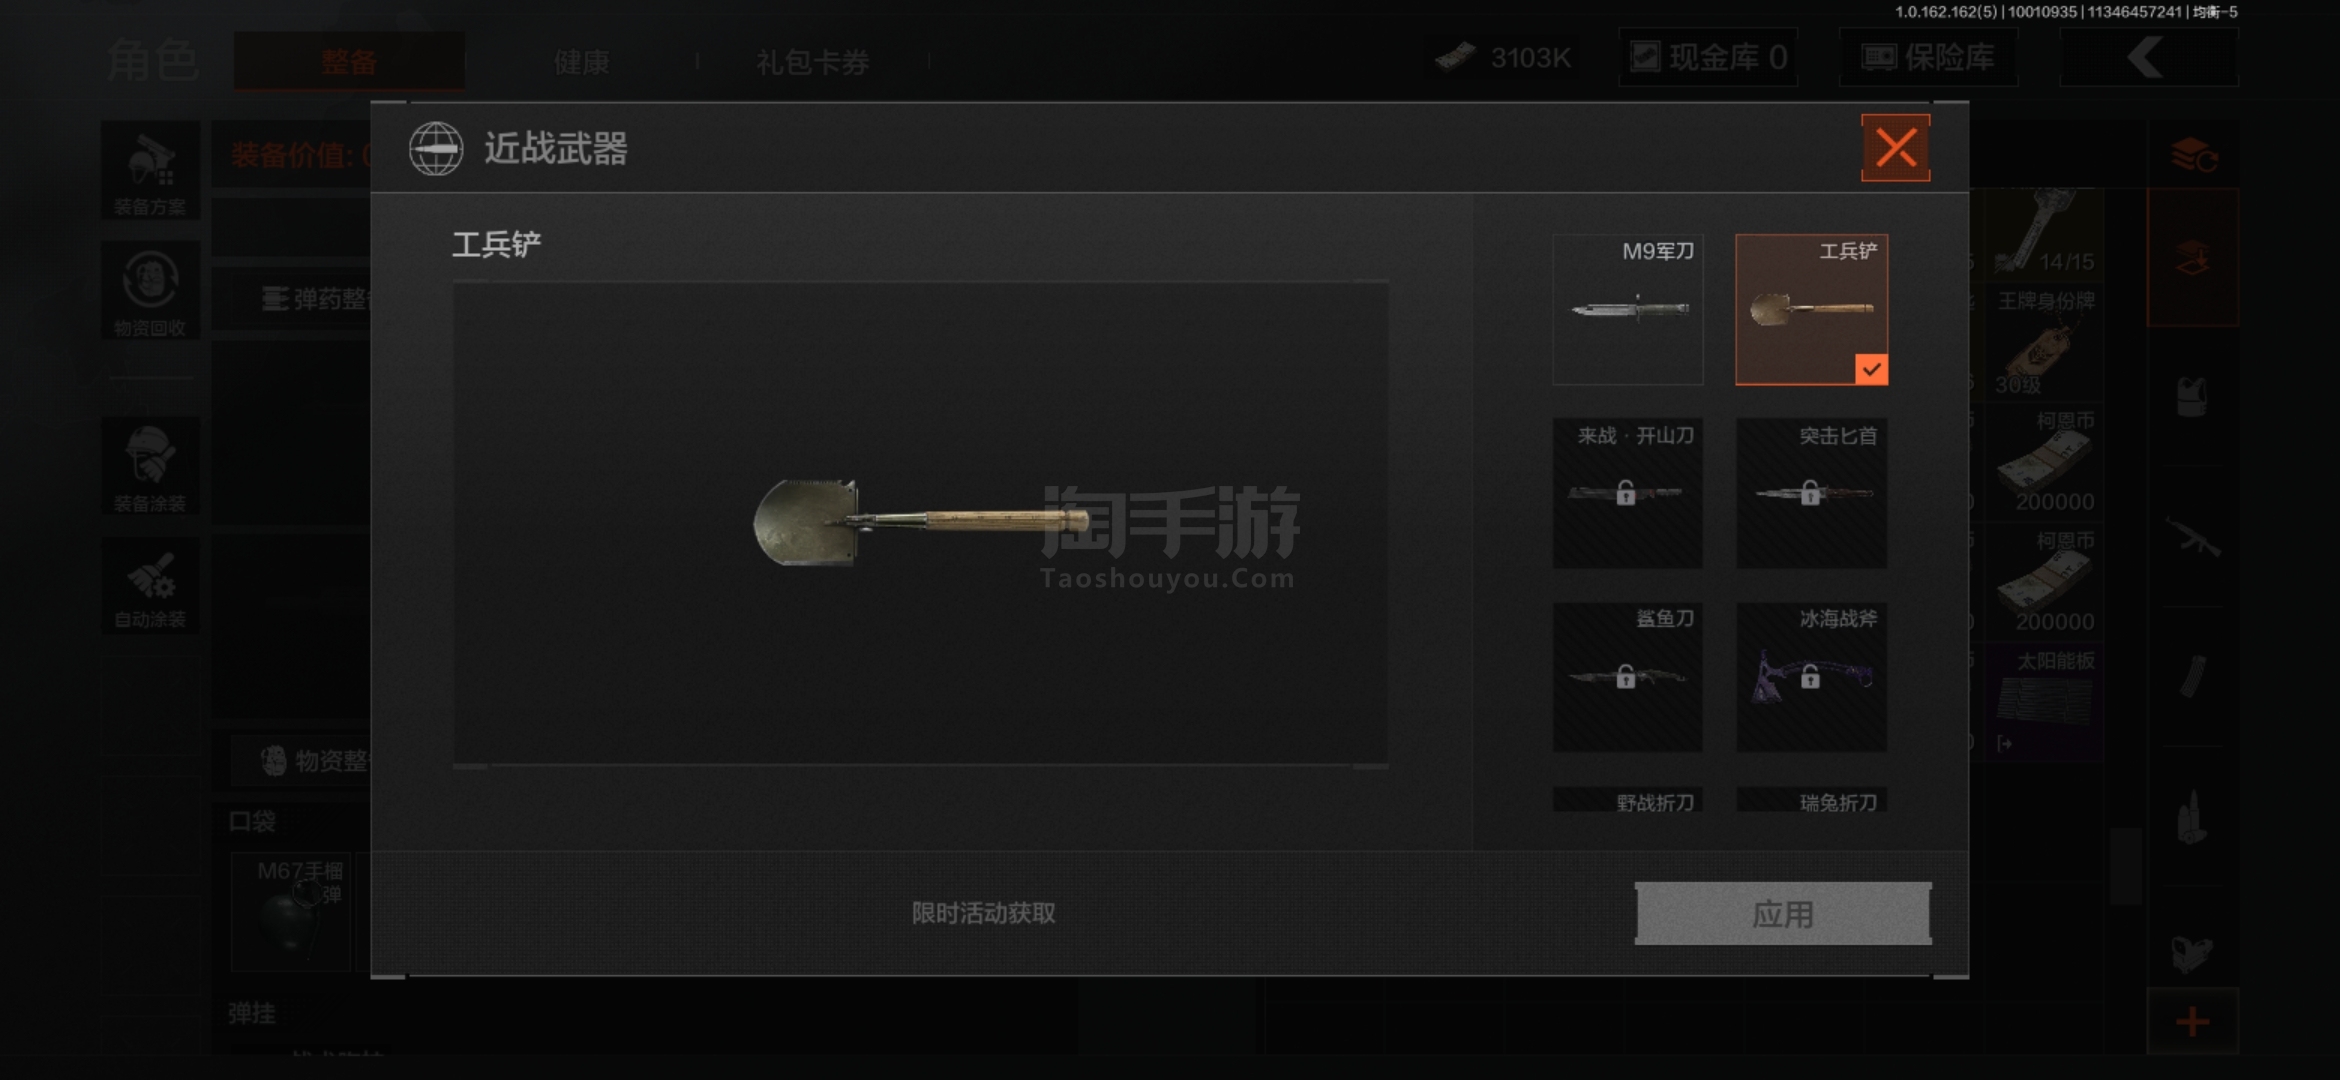Open the 物资回收 recycling icon
Image resolution: width=2340 pixels, height=1080 pixels.
[x=150, y=292]
